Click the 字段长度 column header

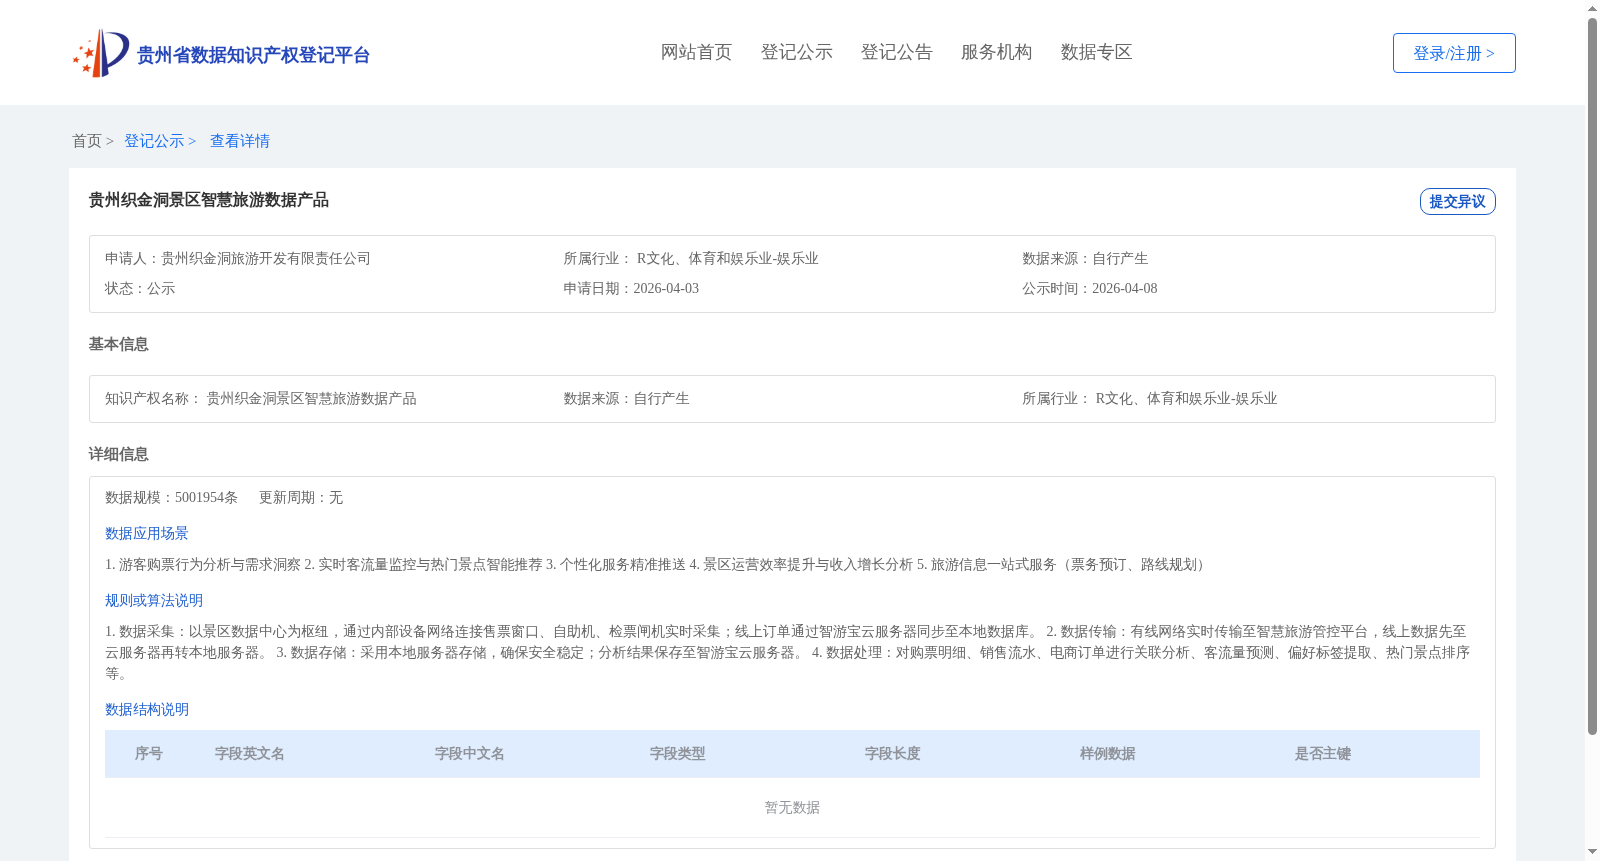(893, 753)
